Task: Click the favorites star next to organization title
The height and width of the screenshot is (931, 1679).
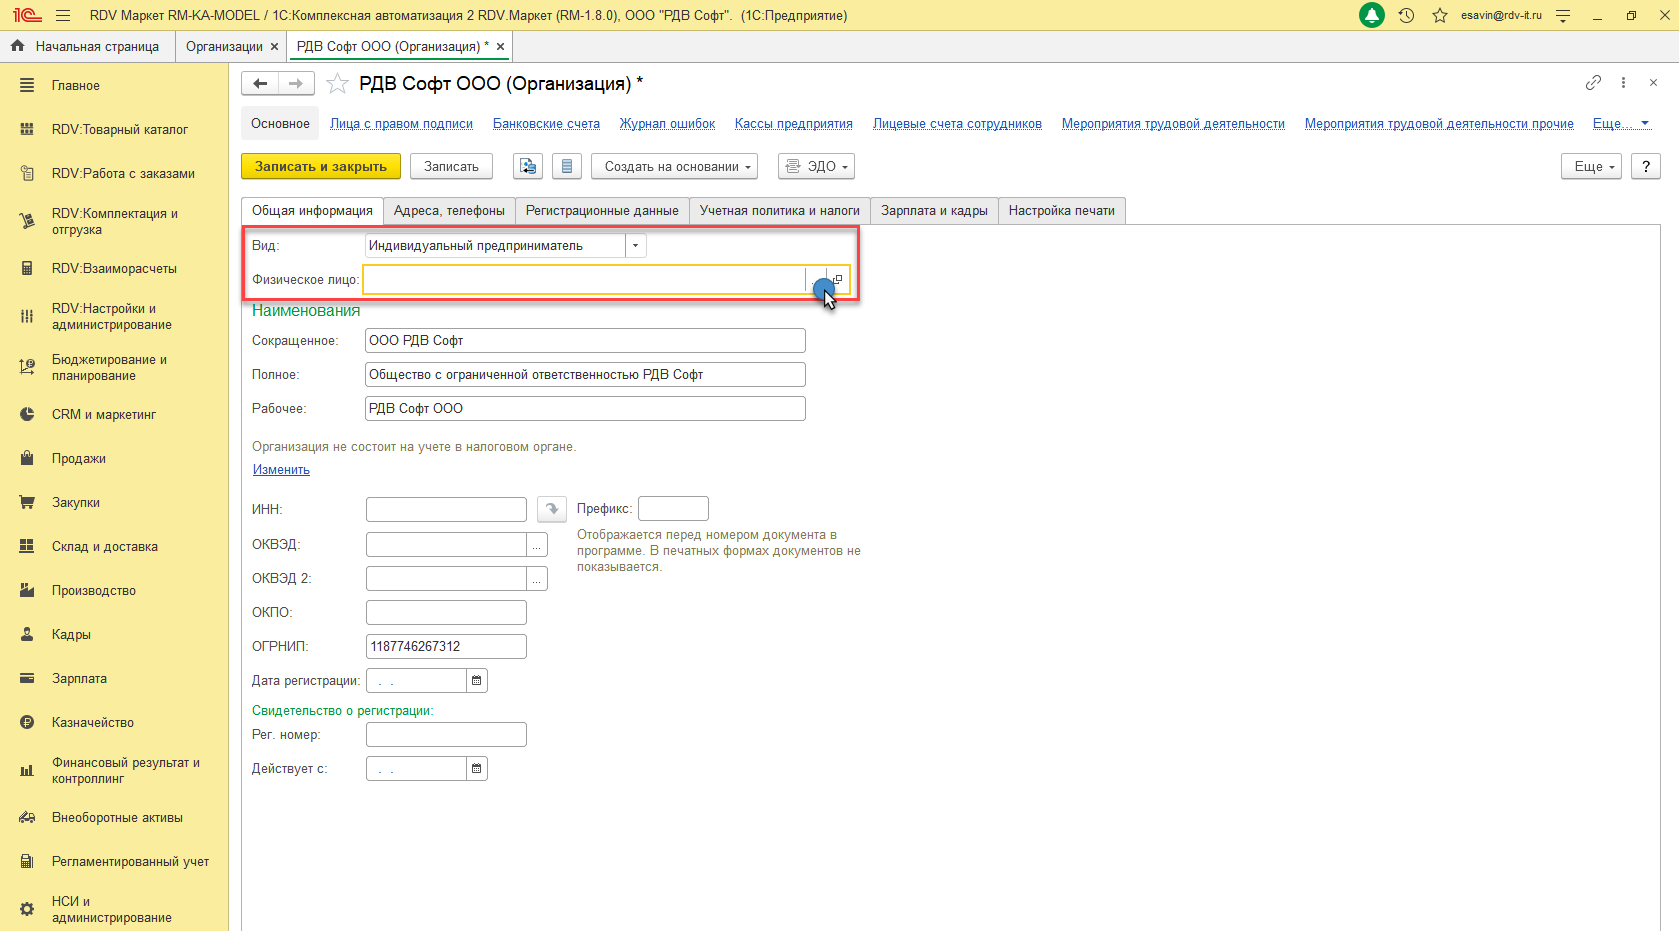Action: coord(338,84)
